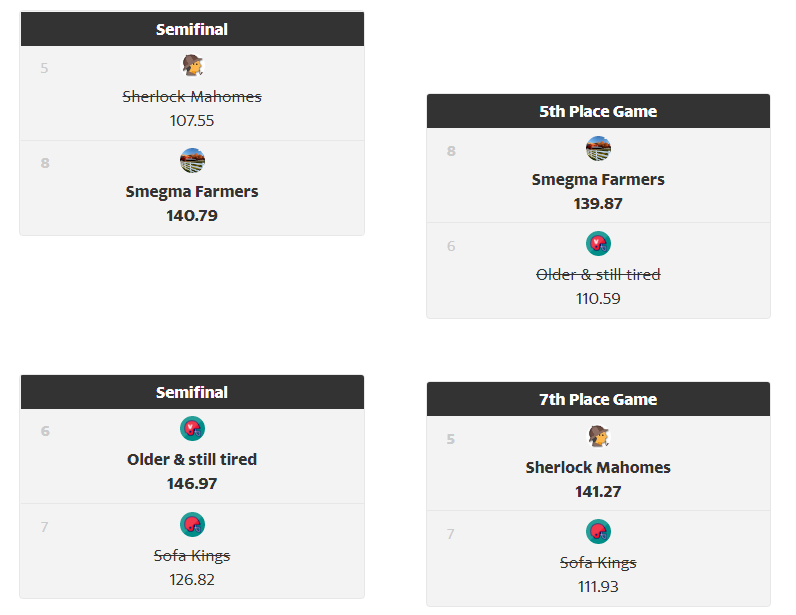The image size is (796, 615).
Task: Click Sofa Kings helmet avatar in bottom Semifinal
Action: click(x=192, y=524)
